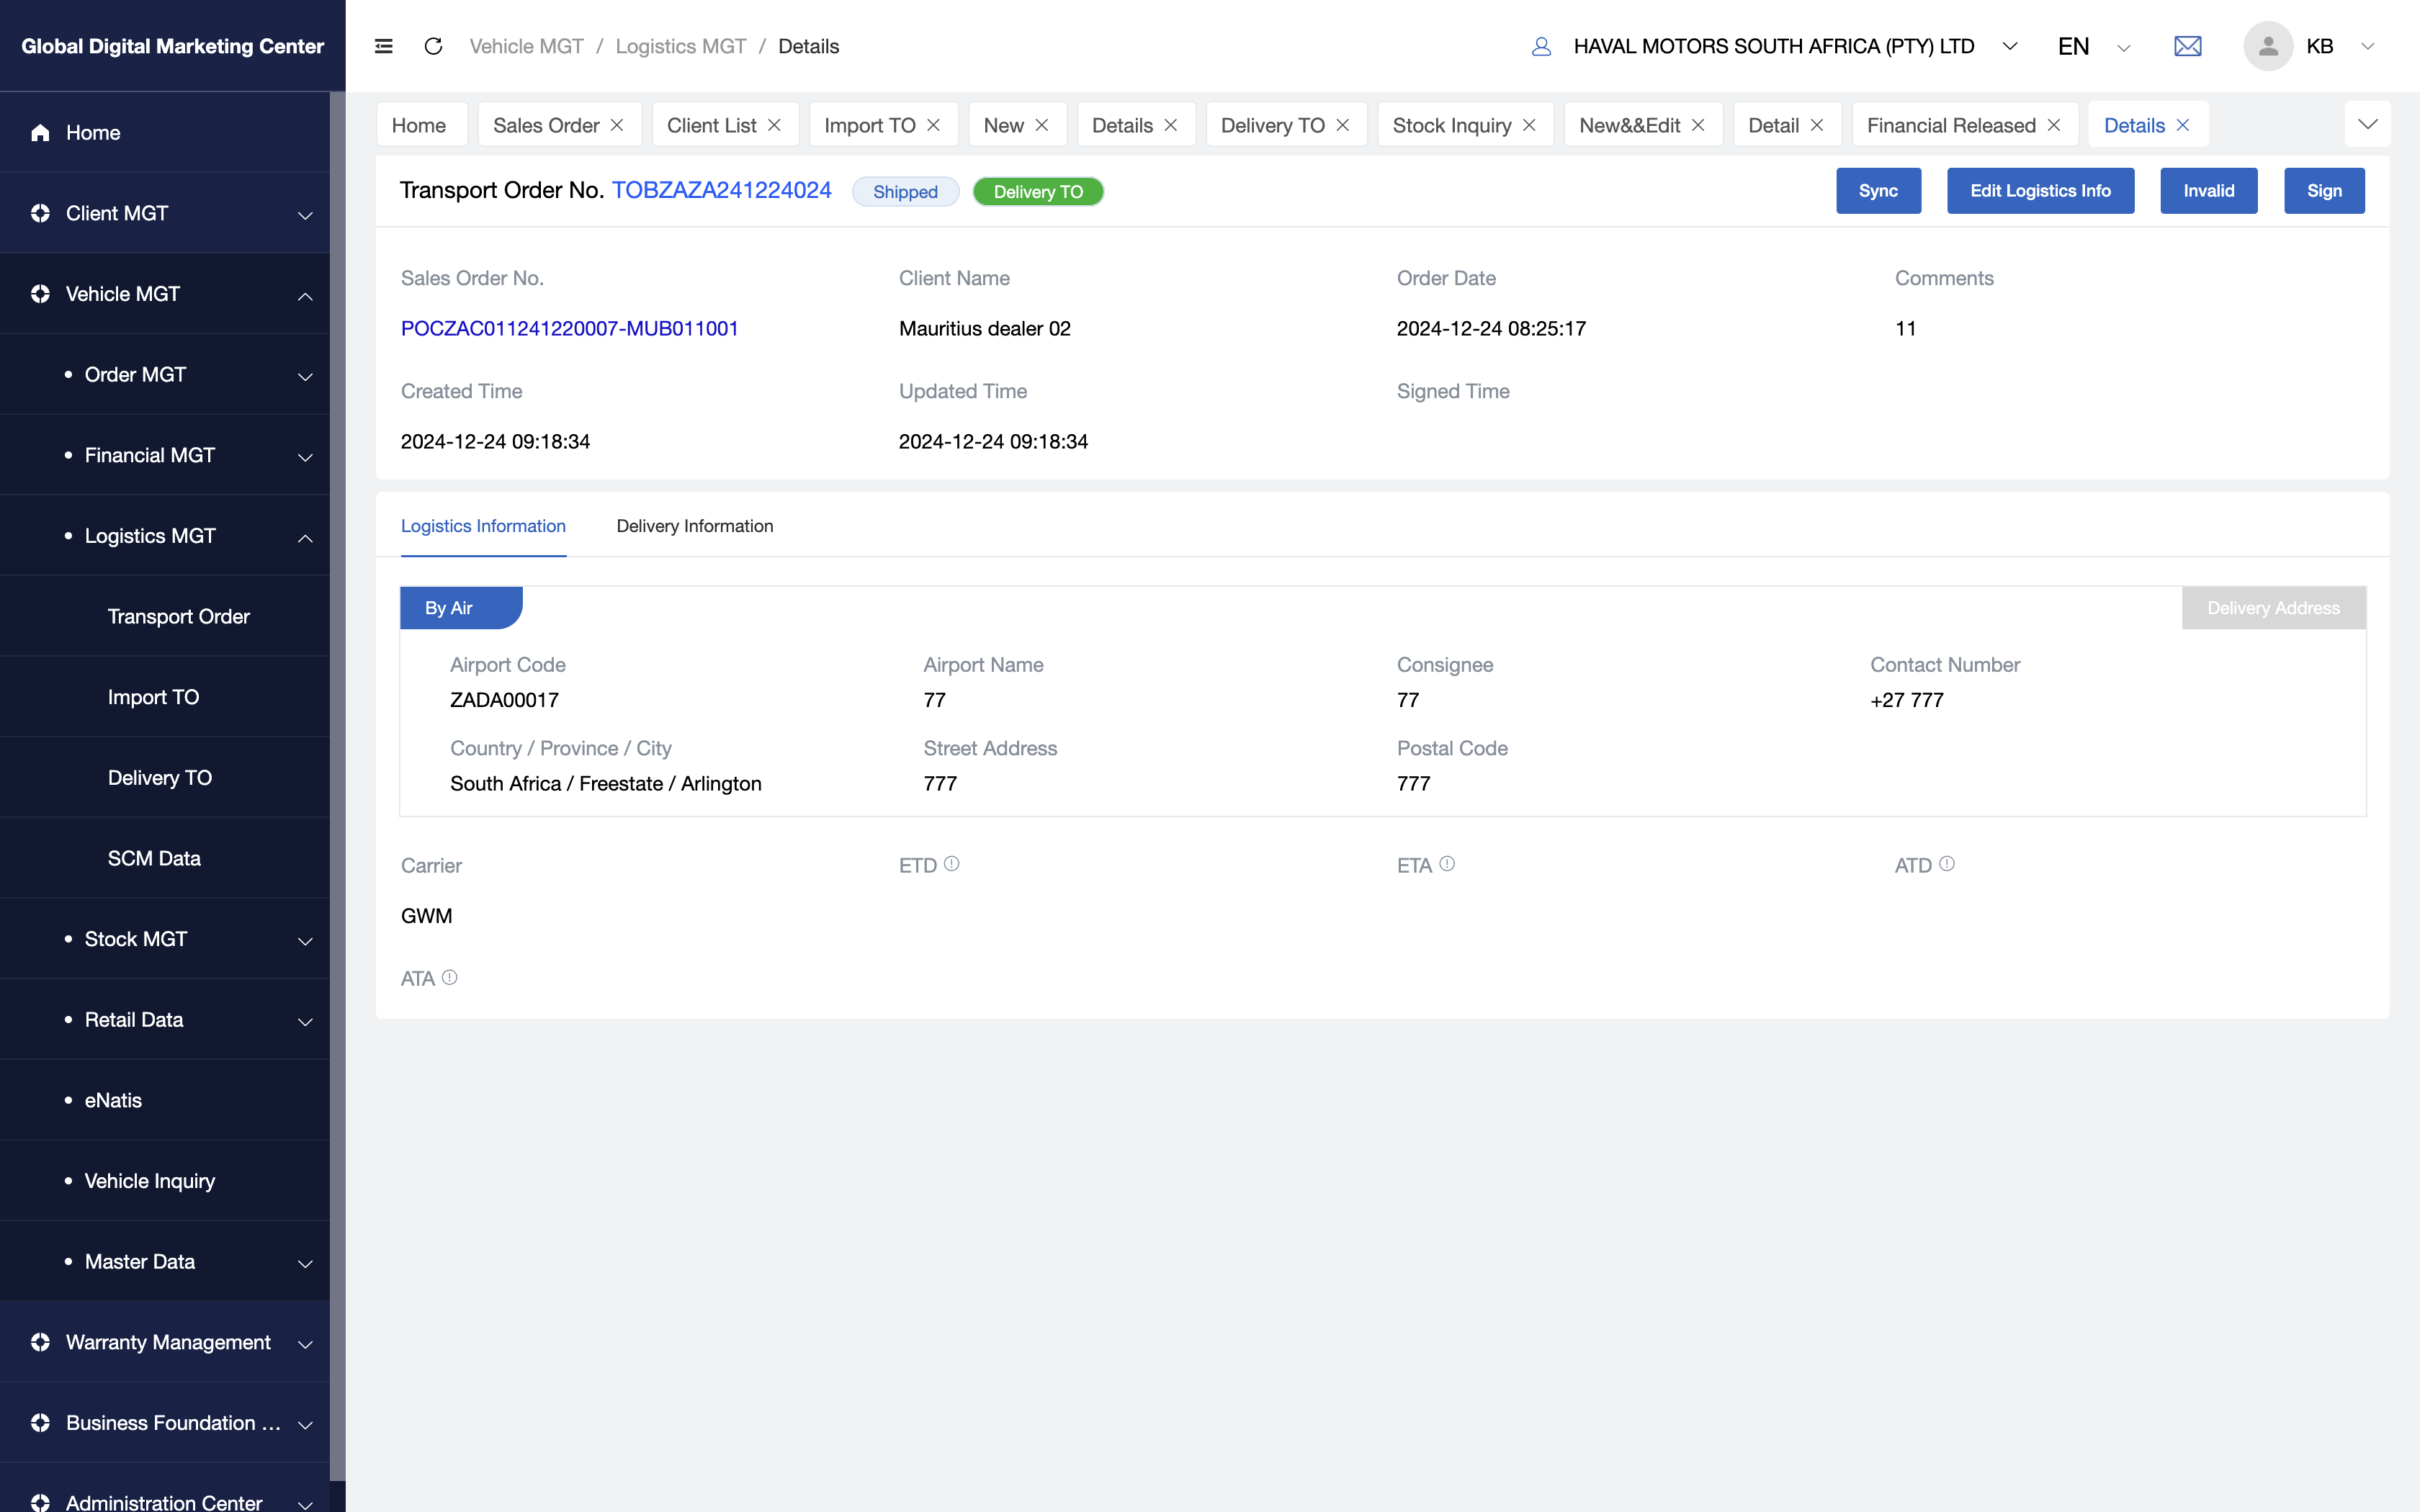Click the ETD info icon

pos(951,864)
